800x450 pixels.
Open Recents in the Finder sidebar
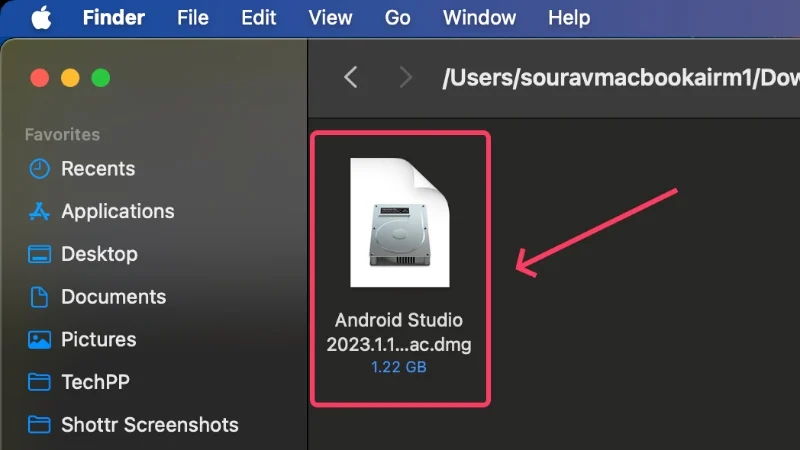[97, 169]
